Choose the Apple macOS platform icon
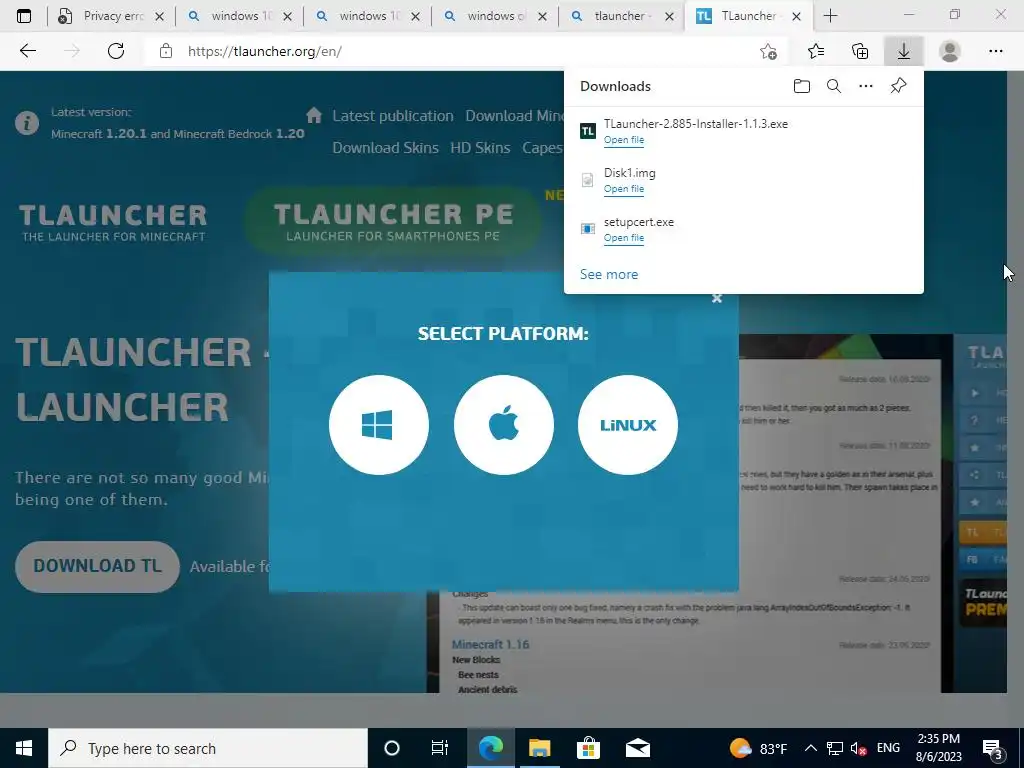 (x=504, y=424)
